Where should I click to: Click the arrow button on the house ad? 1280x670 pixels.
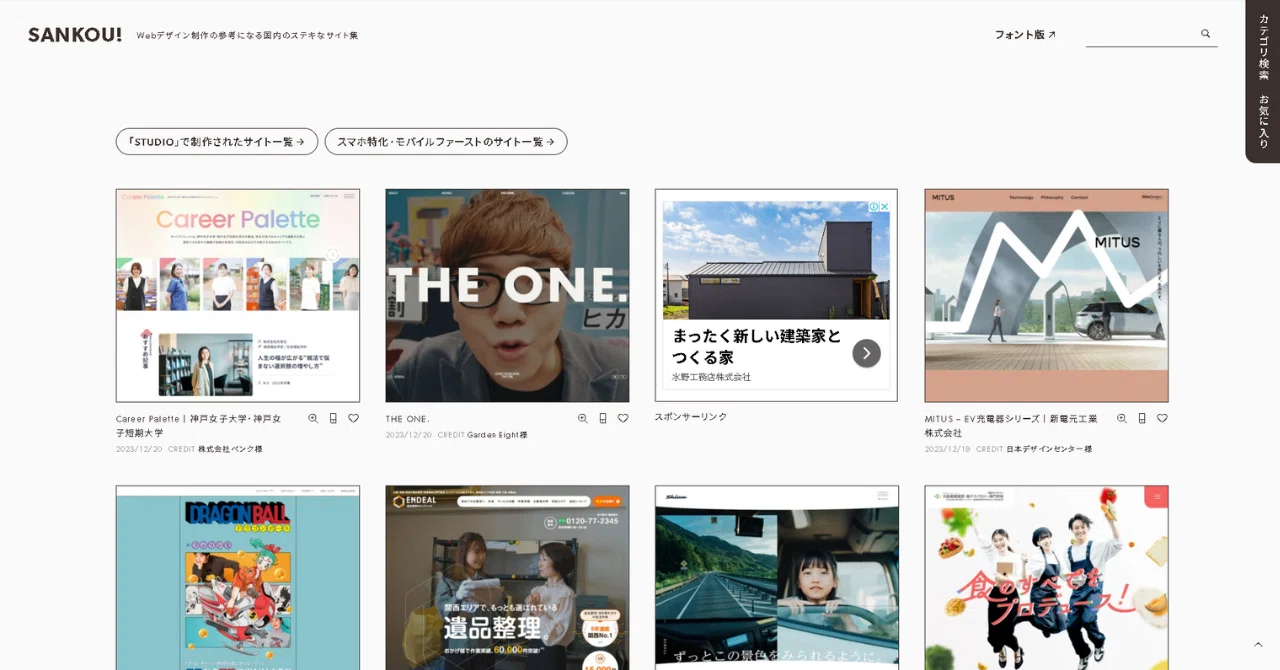pyautogui.click(x=866, y=352)
